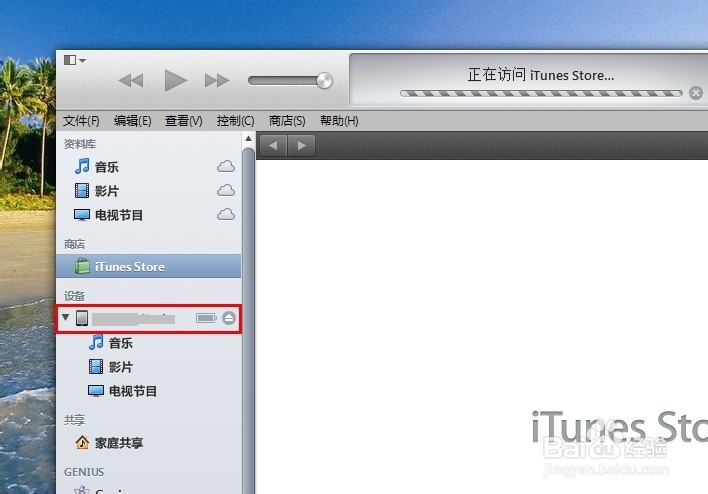Open device 电视节目 TV shows item
Viewport: 708px width, 494px height.
tap(149, 391)
